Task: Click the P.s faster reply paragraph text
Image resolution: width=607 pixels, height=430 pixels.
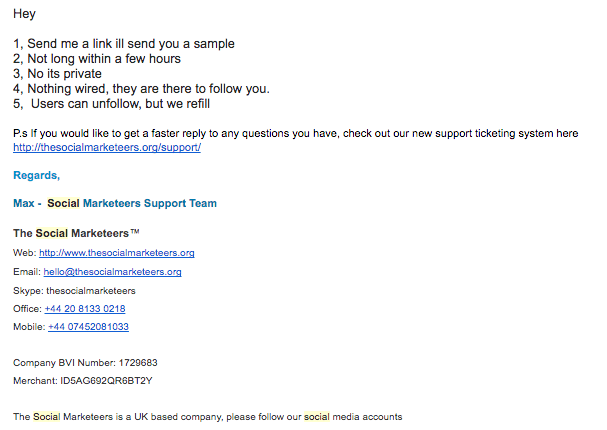Action: [296, 134]
